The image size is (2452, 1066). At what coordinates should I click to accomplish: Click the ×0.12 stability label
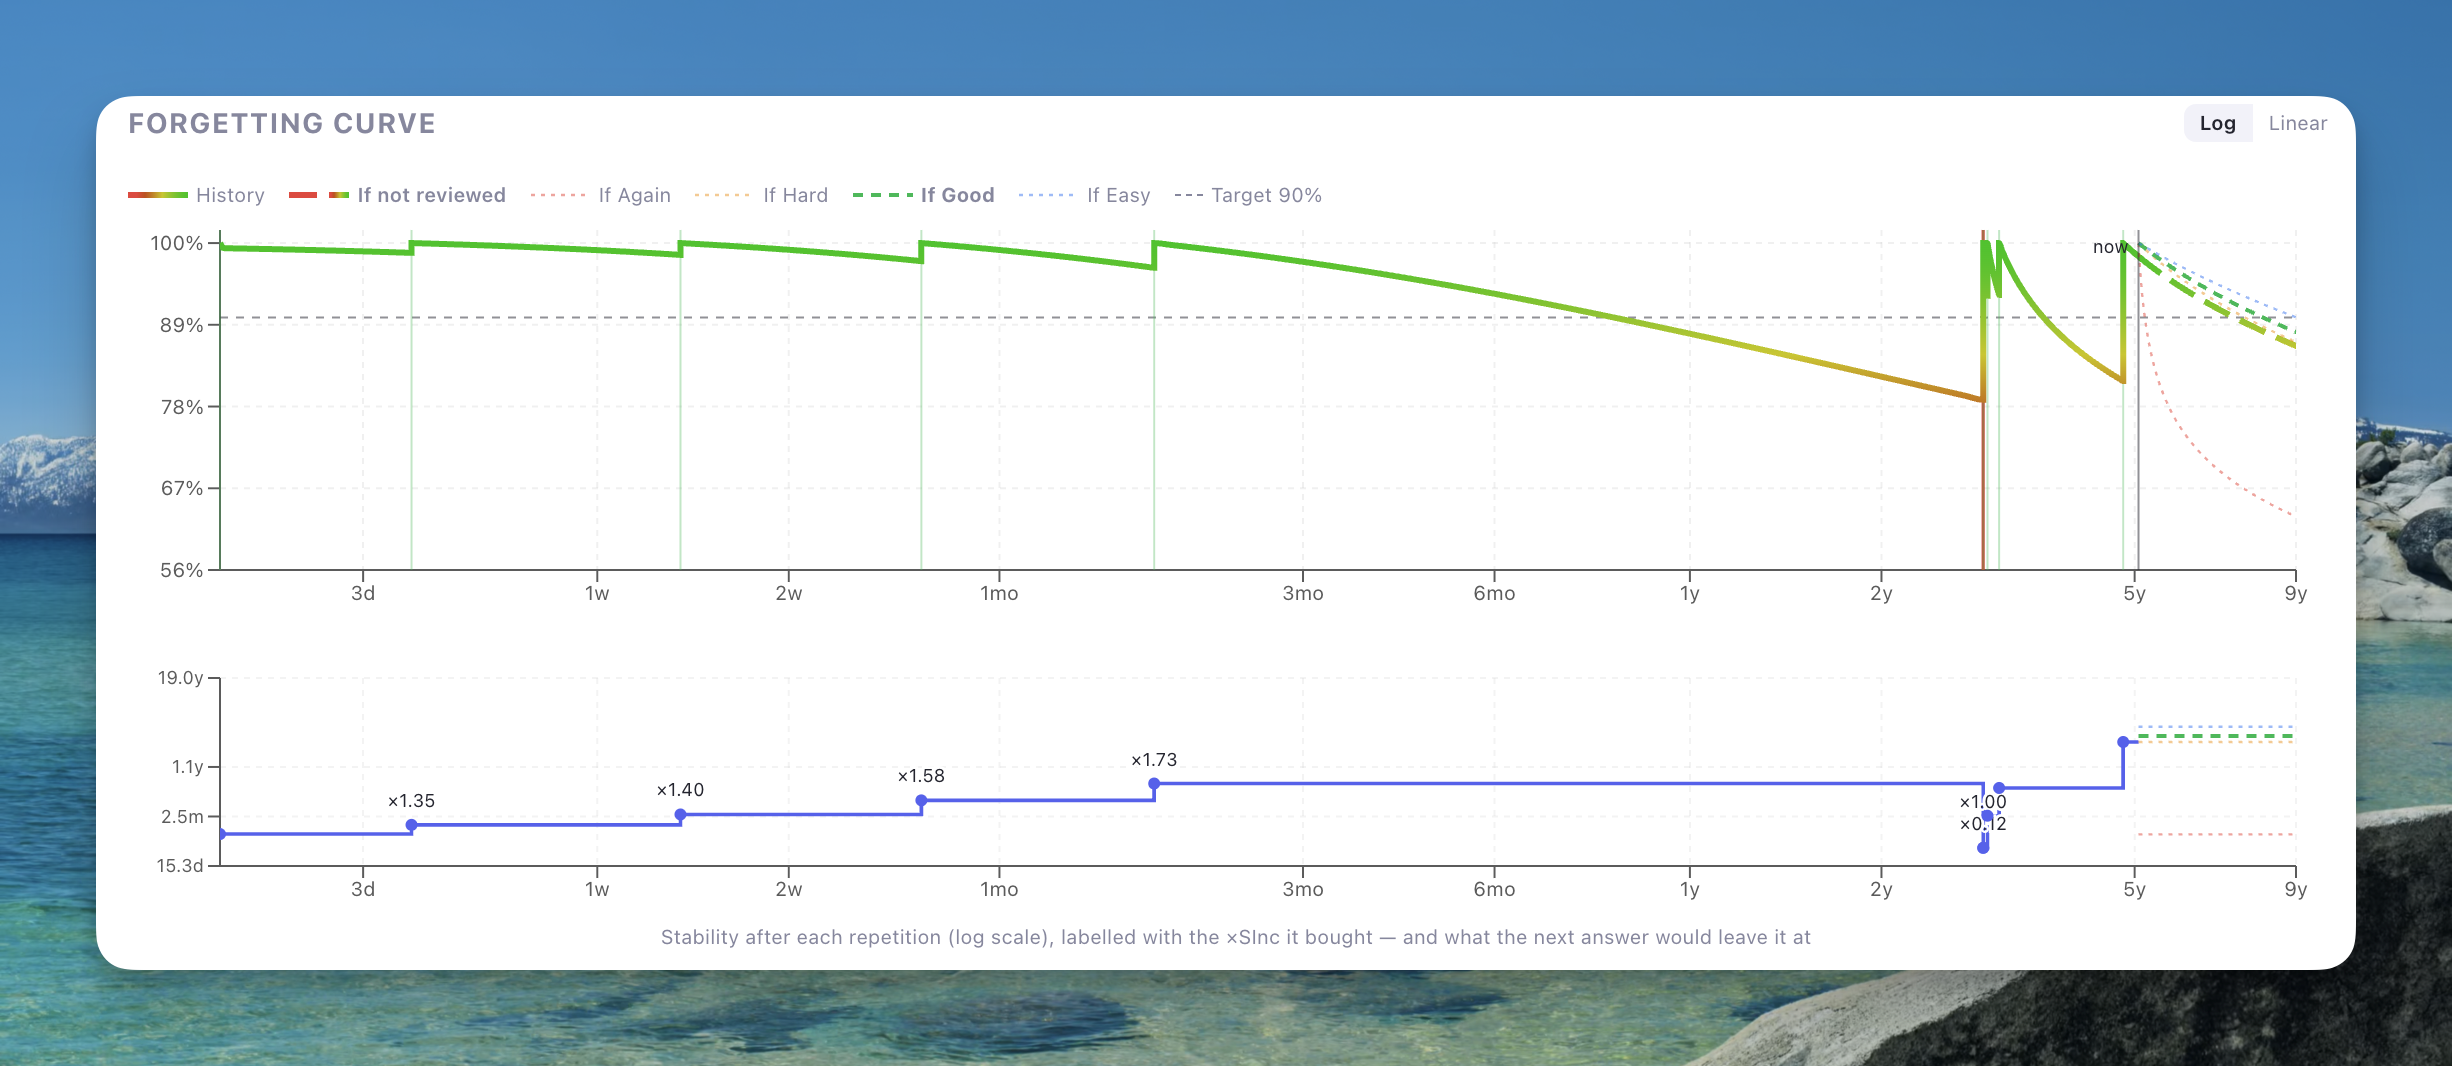[x=1983, y=824]
